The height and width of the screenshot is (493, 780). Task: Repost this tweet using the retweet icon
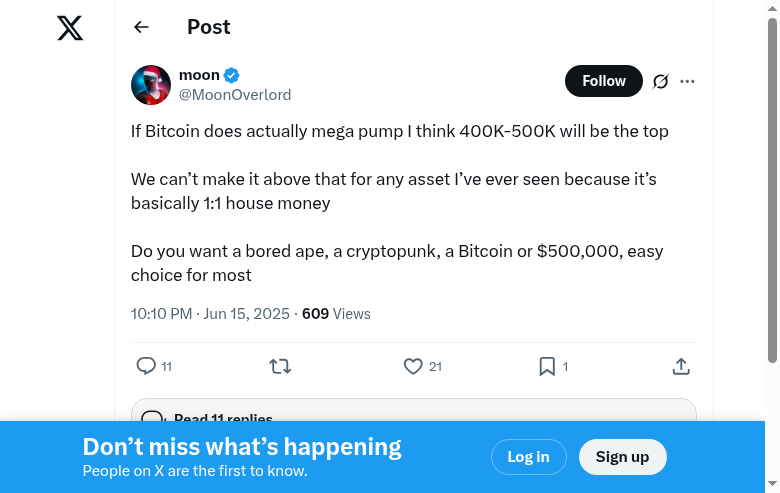click(x=280, y=366)
